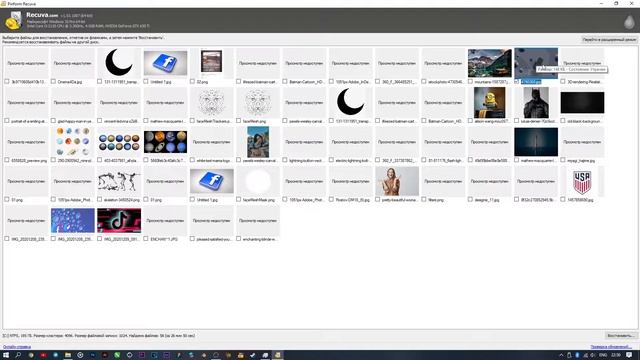The height and width of the screenshot is (360, 640).
Task: Open the Windows Start menu
Action: click(x=6, y=355)
